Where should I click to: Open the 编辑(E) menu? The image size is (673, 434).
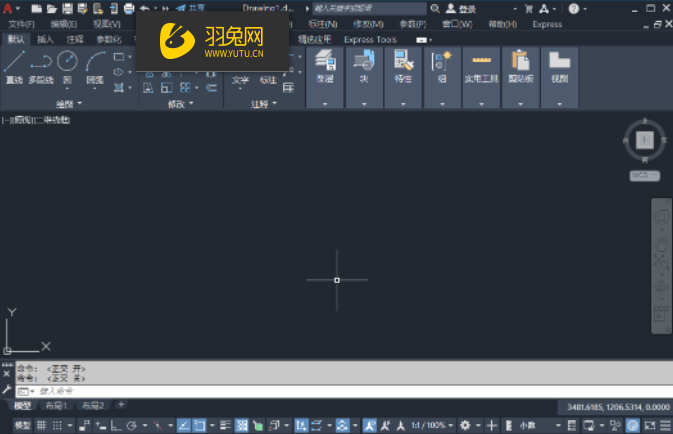click(x=64, y=24)
